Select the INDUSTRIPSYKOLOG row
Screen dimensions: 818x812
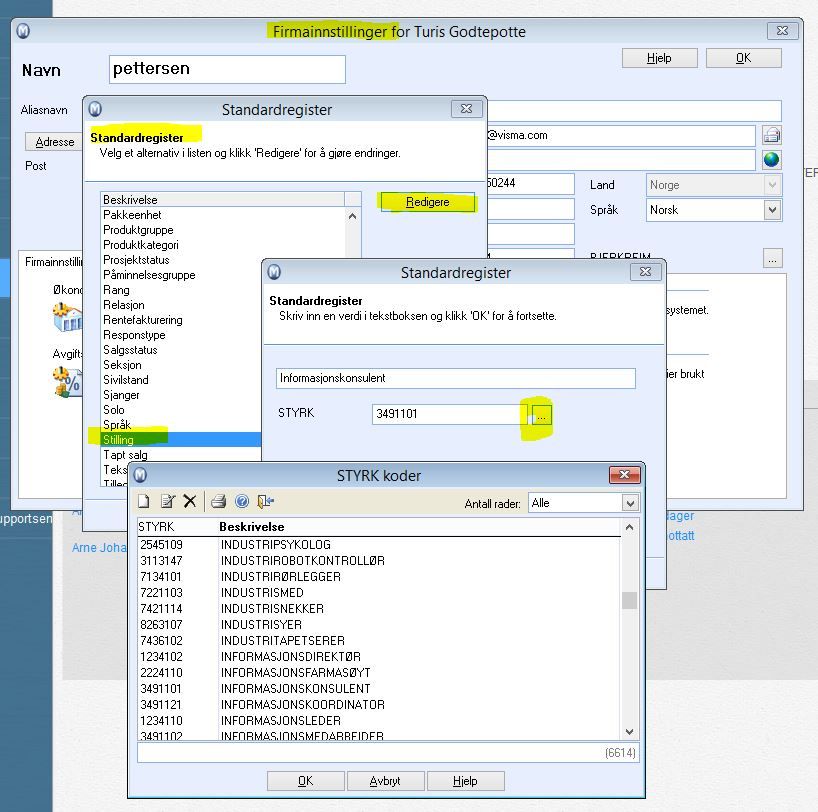tap(379, 545)
